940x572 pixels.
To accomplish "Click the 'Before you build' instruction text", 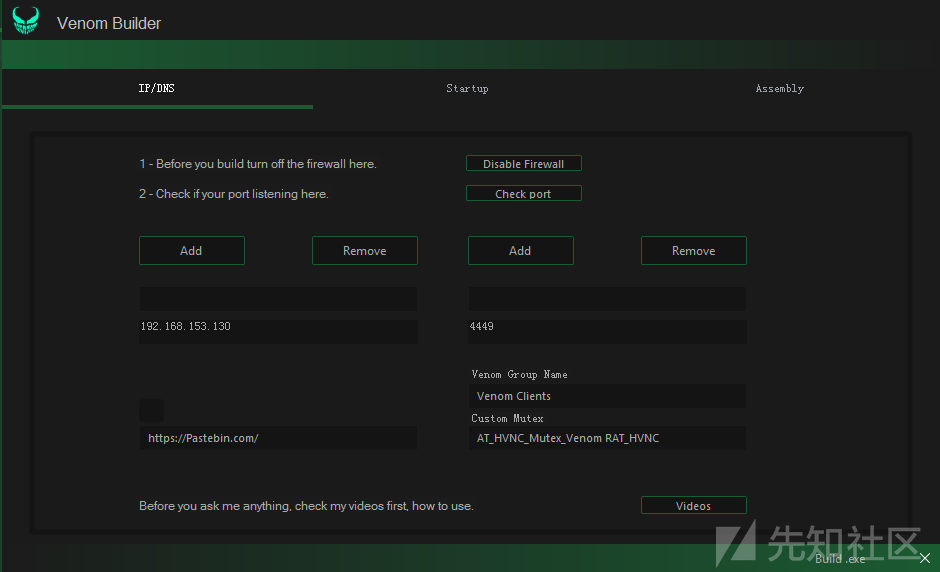I will coord(258,164).
